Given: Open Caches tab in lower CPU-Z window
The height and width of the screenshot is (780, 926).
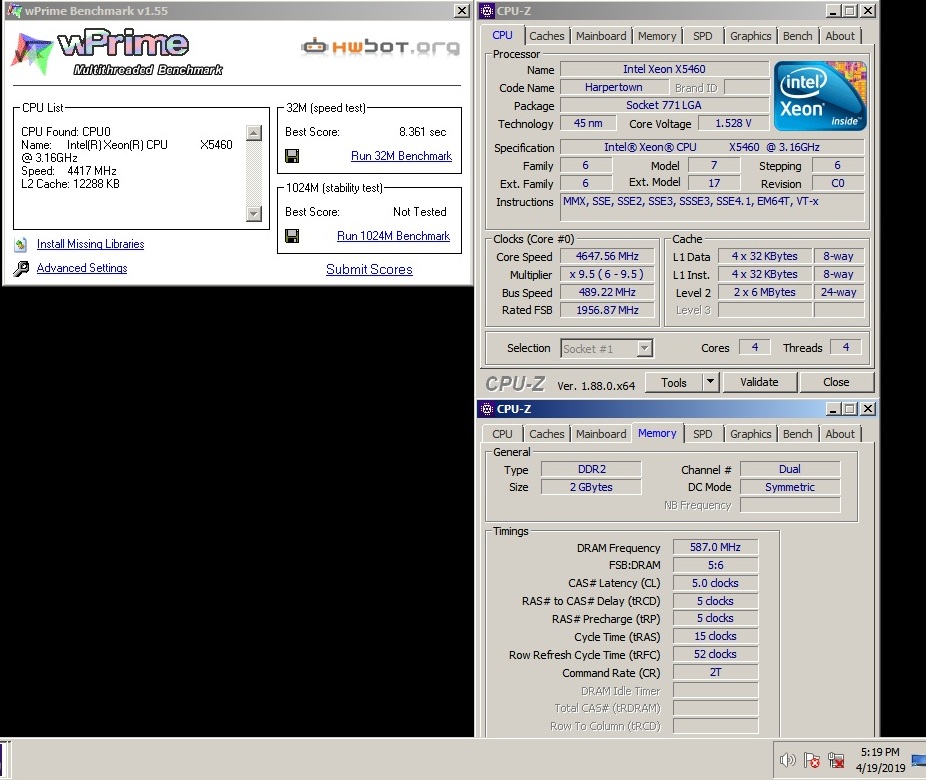Looking at the screenshot, I should click(546, 434).
